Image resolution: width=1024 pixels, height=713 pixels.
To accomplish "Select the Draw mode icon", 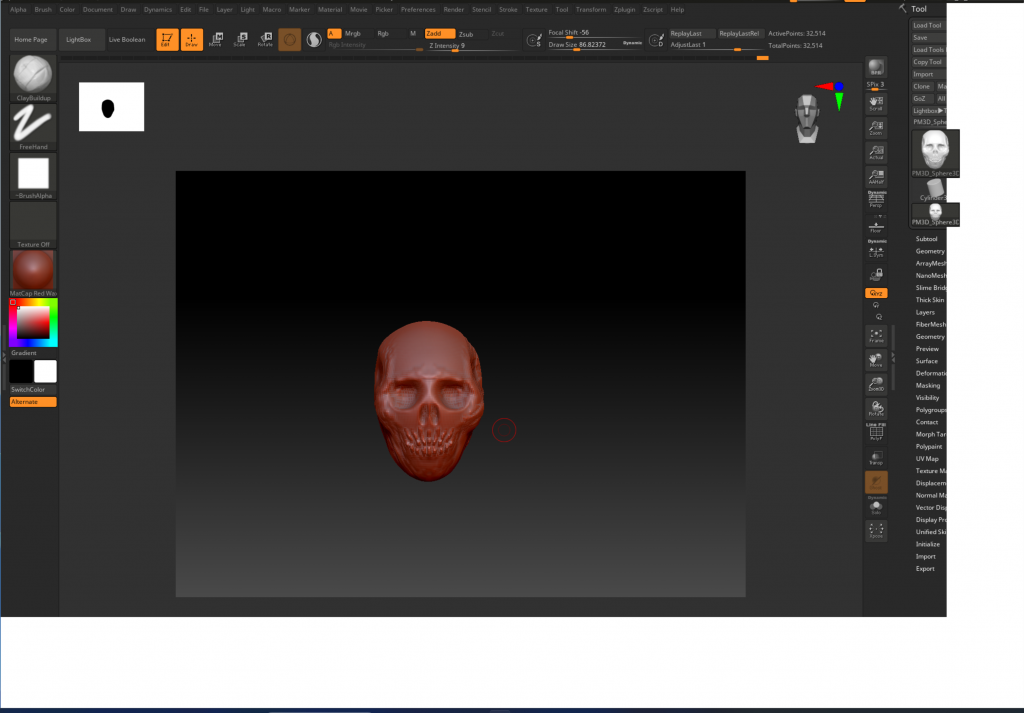I will tap(191, 40).
